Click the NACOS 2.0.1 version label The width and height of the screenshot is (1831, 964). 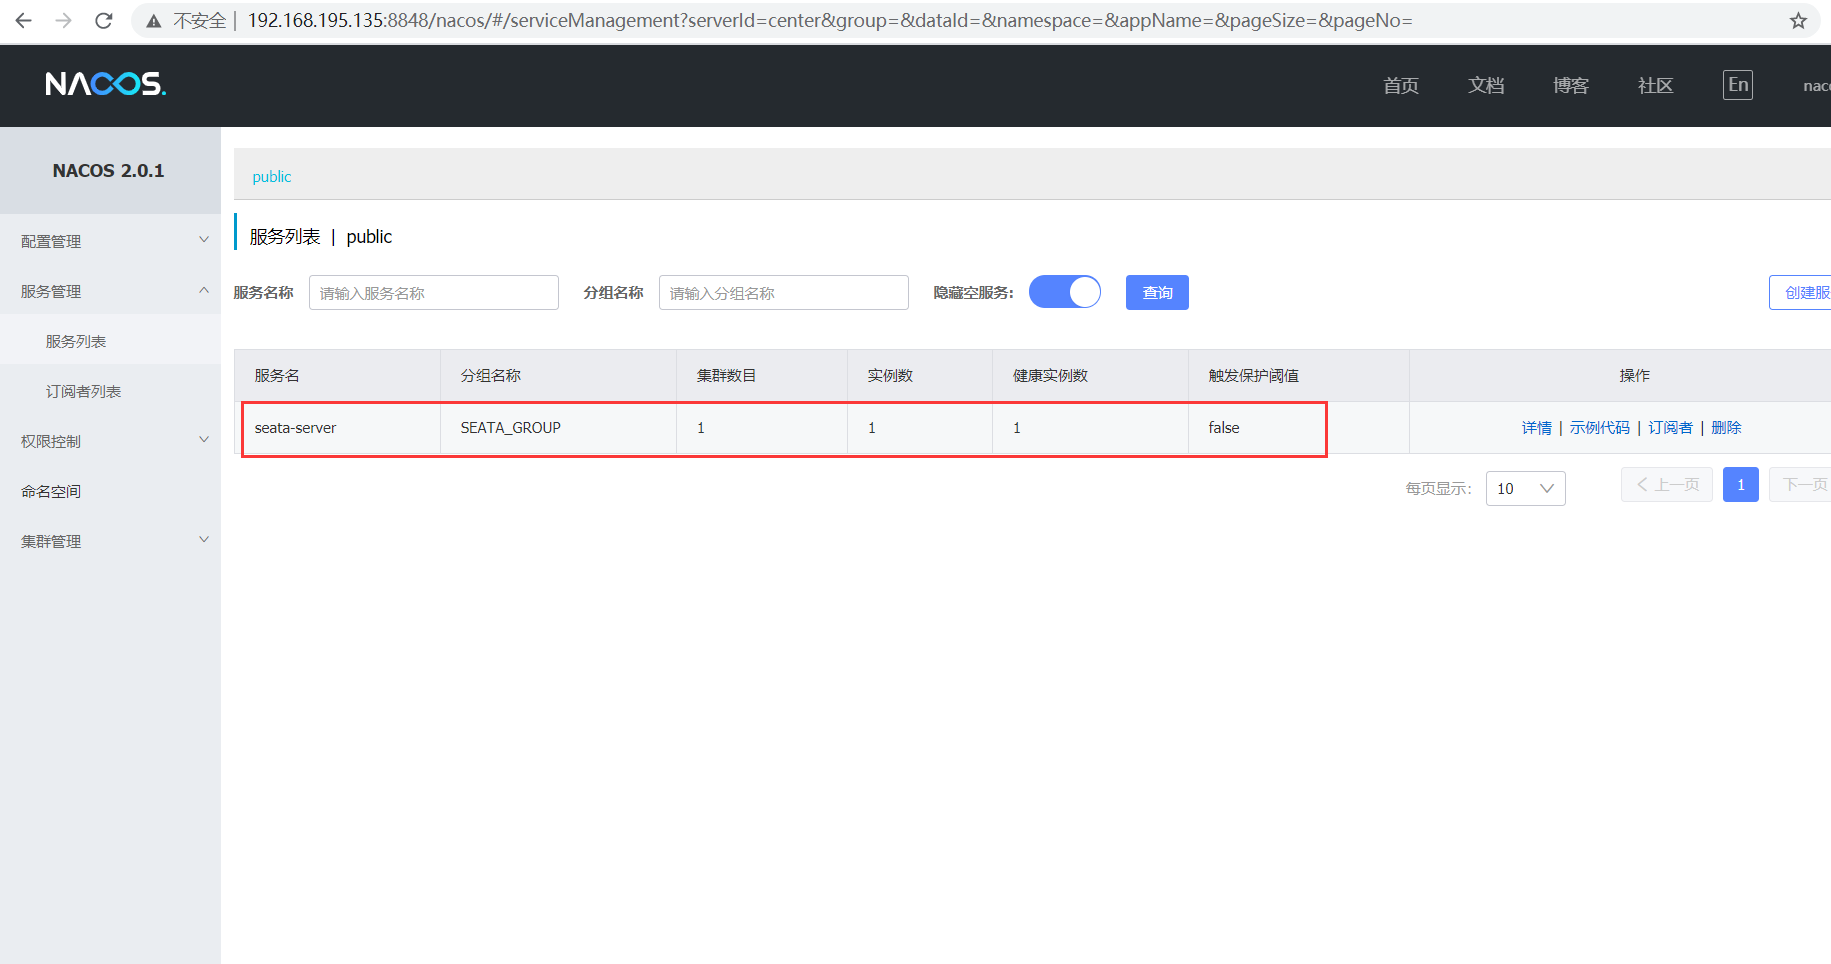[x=108, y=171]
